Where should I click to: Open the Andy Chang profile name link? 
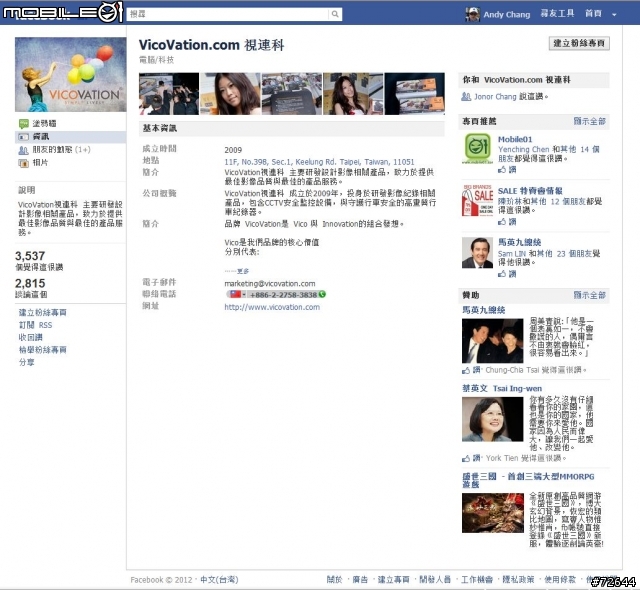tap(507, 15)
